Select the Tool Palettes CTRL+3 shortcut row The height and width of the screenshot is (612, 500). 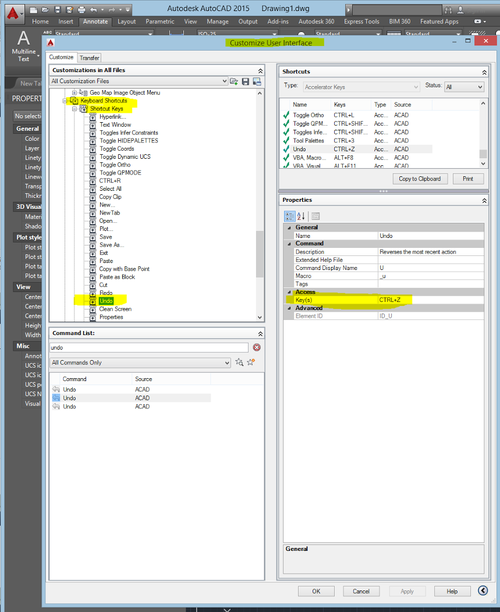(356, 141)
